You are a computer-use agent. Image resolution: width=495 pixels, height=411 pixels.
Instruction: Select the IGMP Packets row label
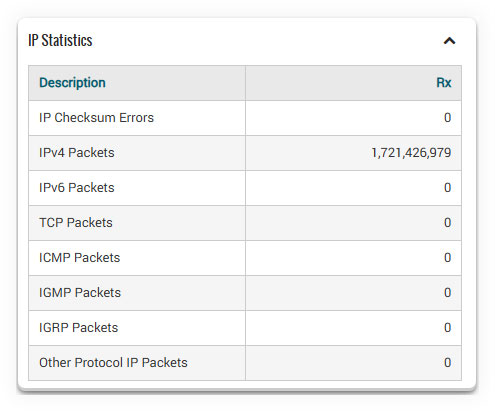[x=80, y=293]
